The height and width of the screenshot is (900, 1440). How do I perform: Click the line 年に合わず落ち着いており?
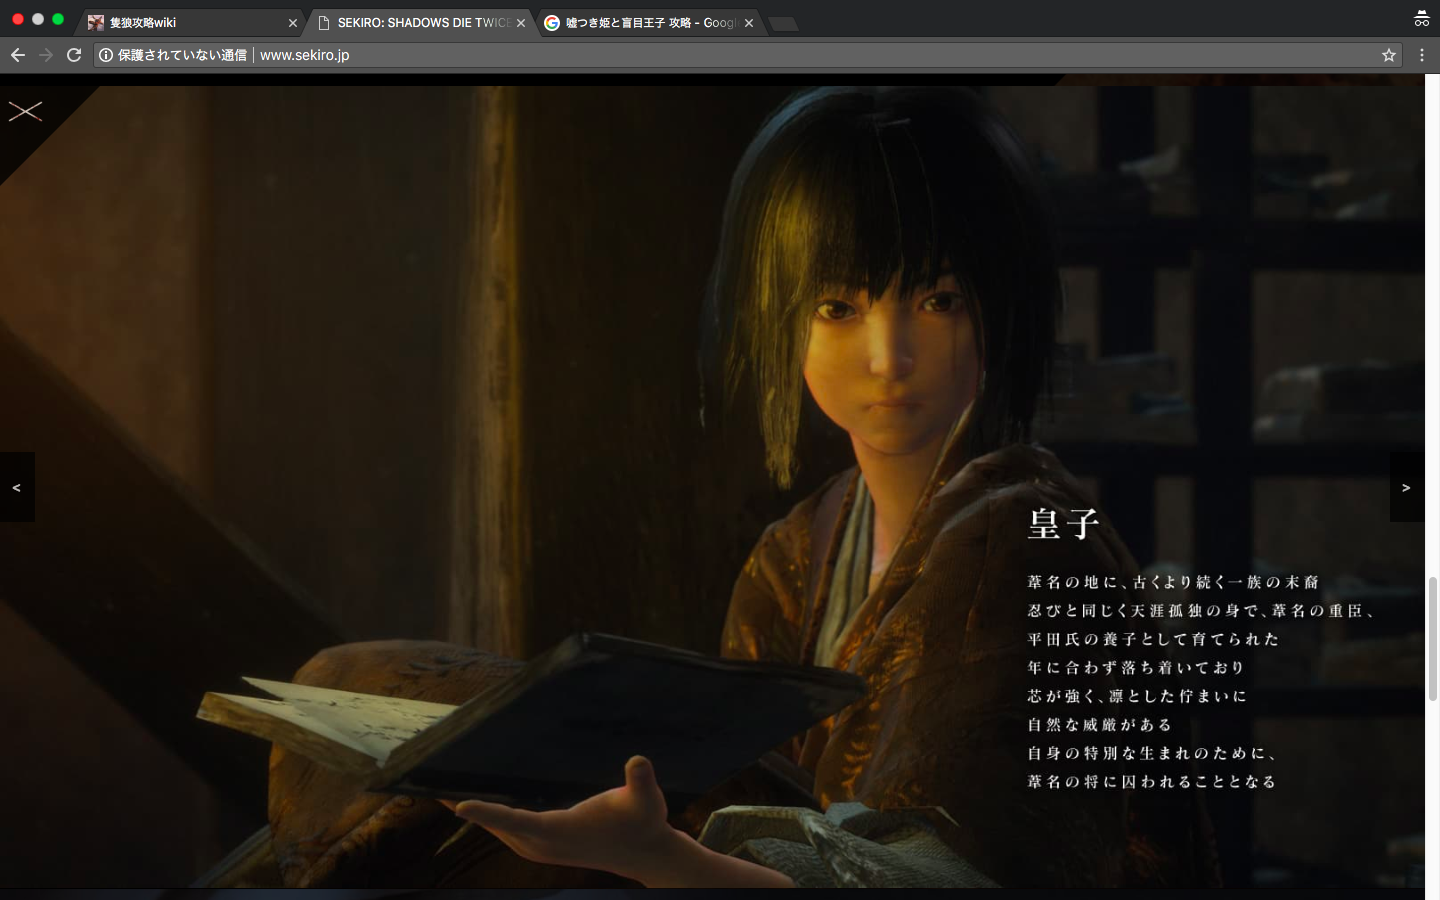point(1136,668)
